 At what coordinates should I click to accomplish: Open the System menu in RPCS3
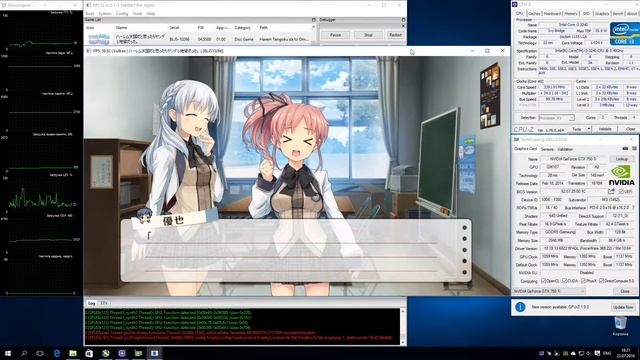105,13
